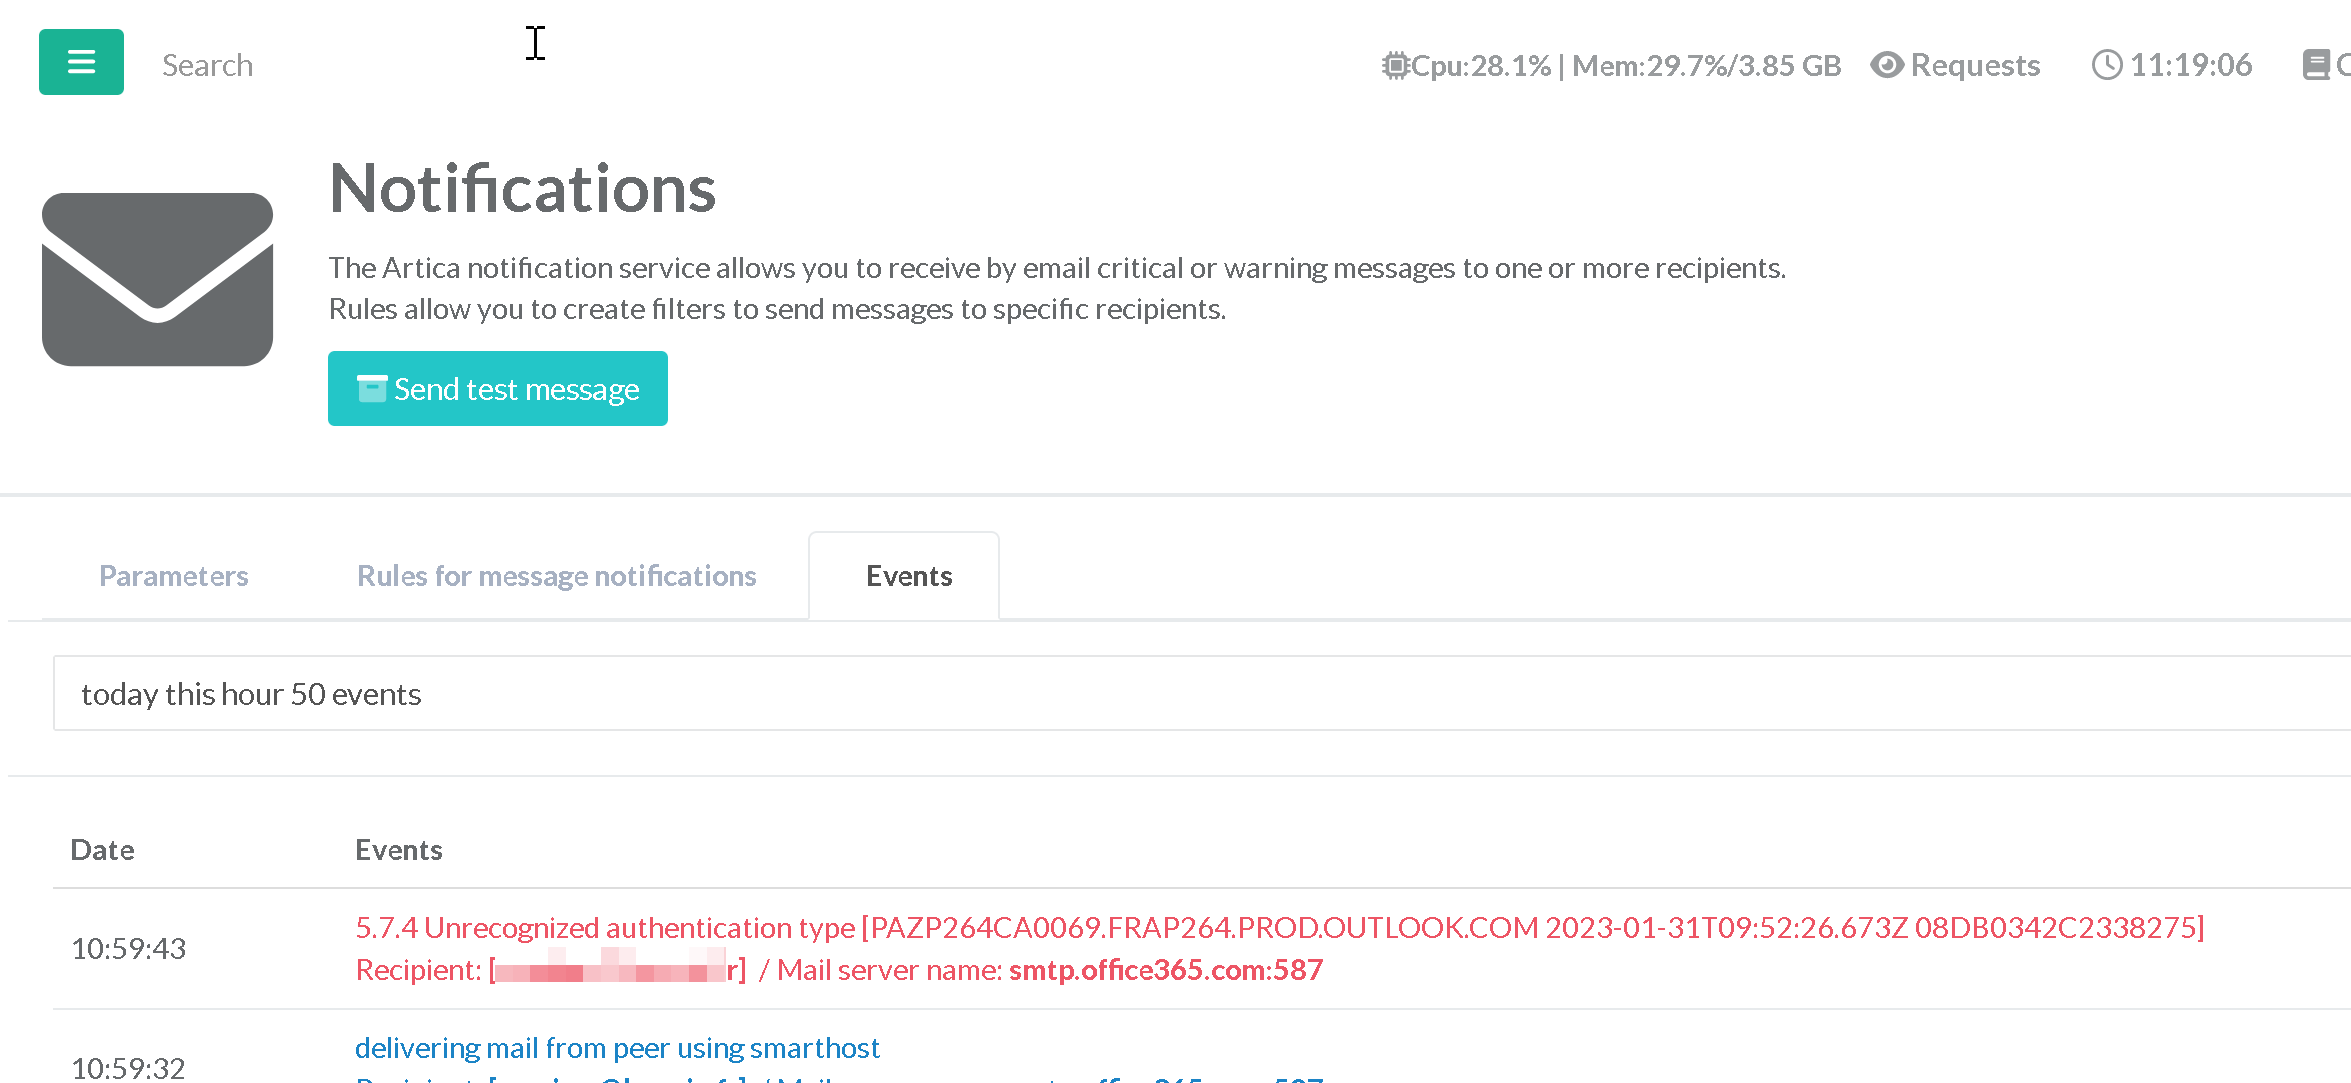
Task: Click the Events column header
Action: pyautogui.click(x=398, y=850)
